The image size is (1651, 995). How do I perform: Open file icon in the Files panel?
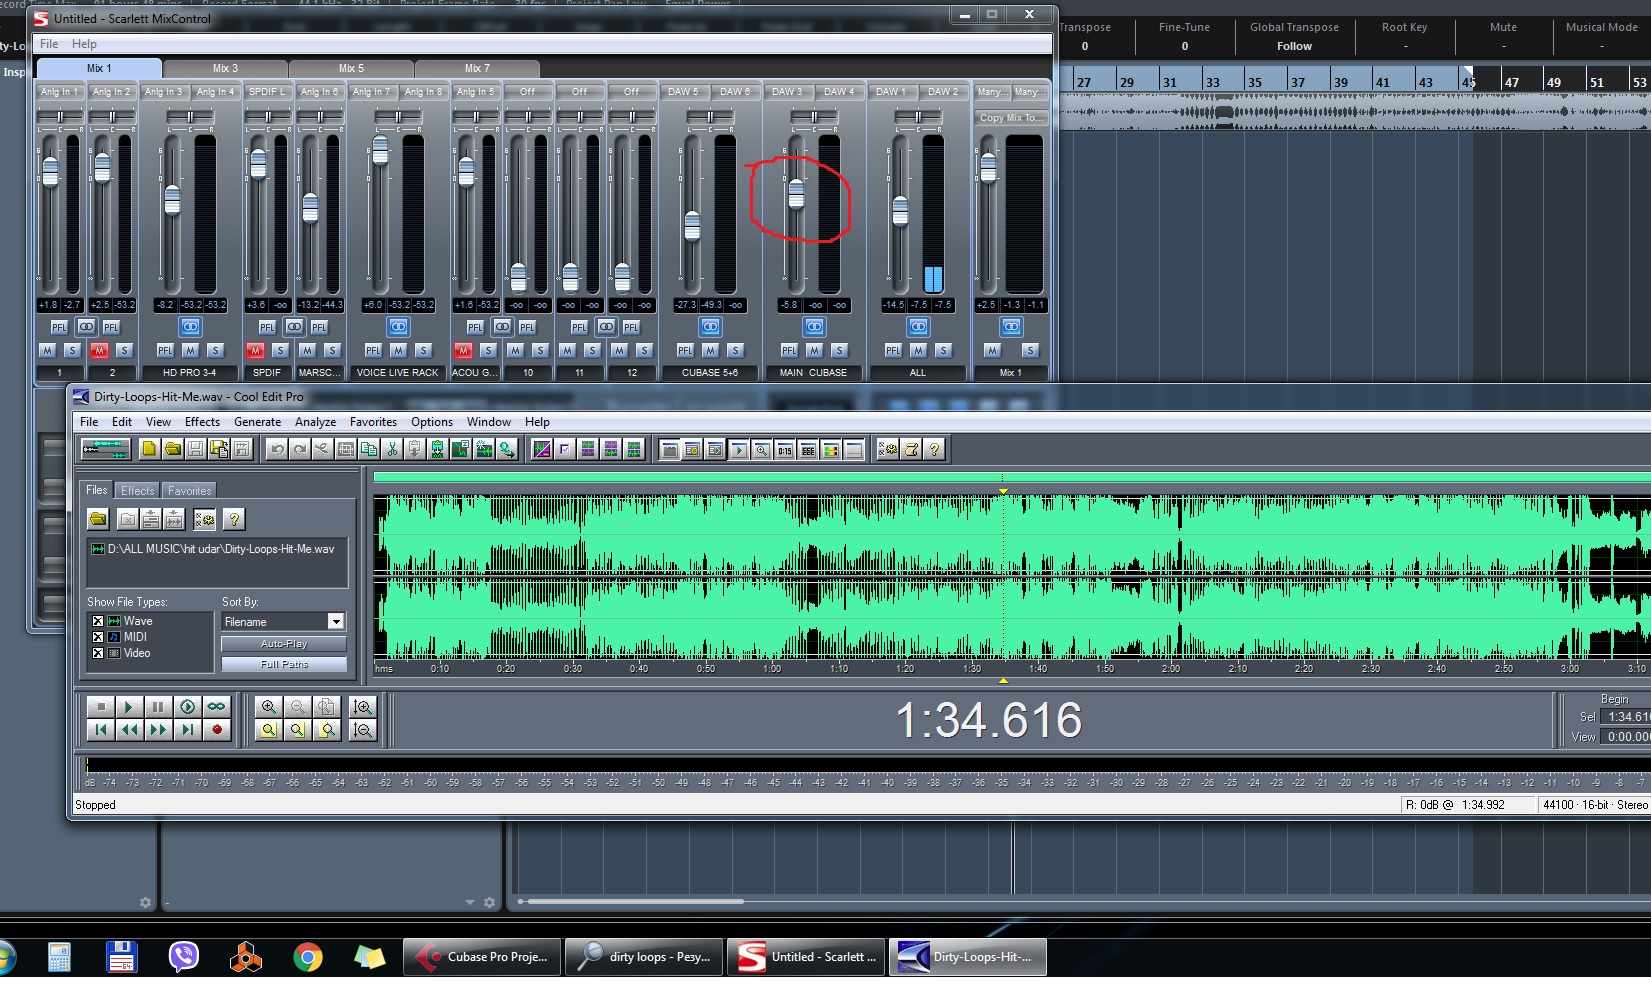click(98, 519)
